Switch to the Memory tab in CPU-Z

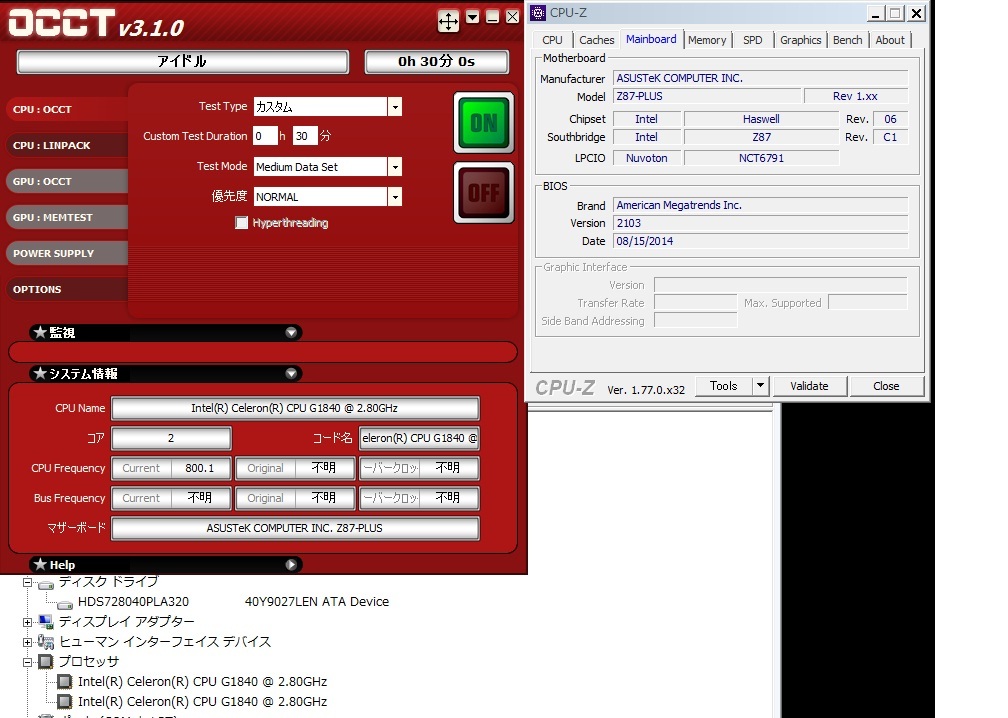[707, 40]
